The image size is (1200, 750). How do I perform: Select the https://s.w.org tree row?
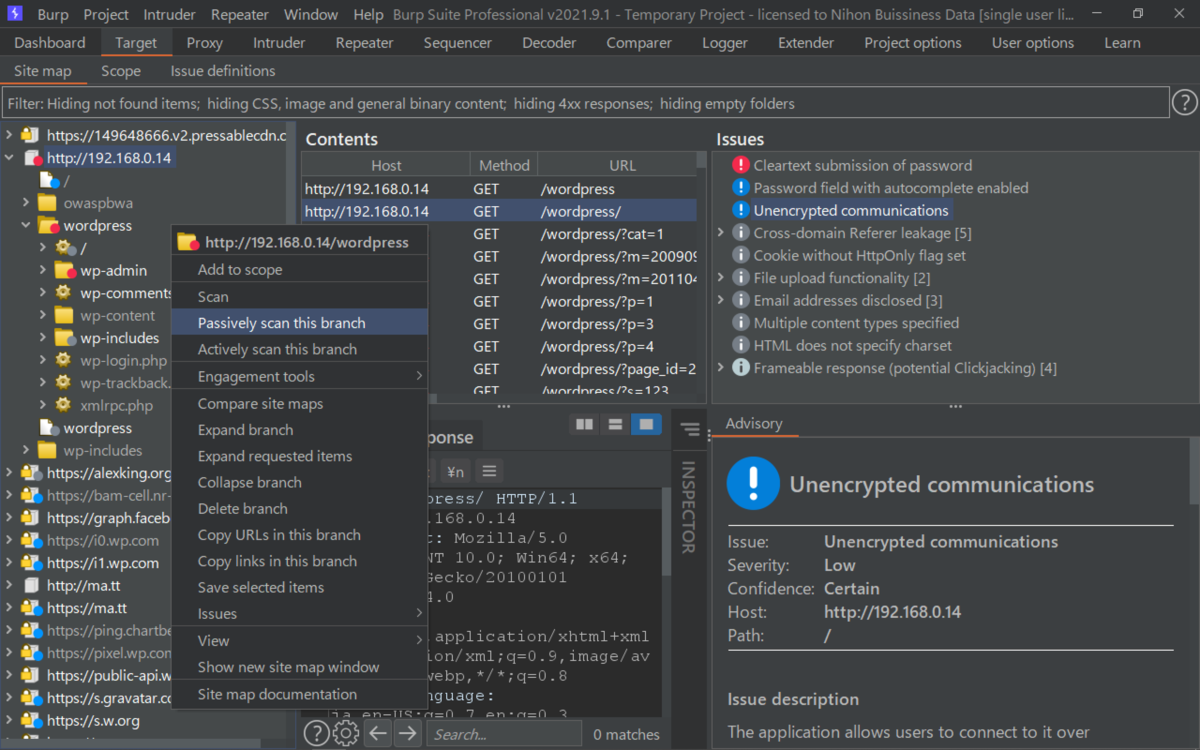click(x=93, y=720)
